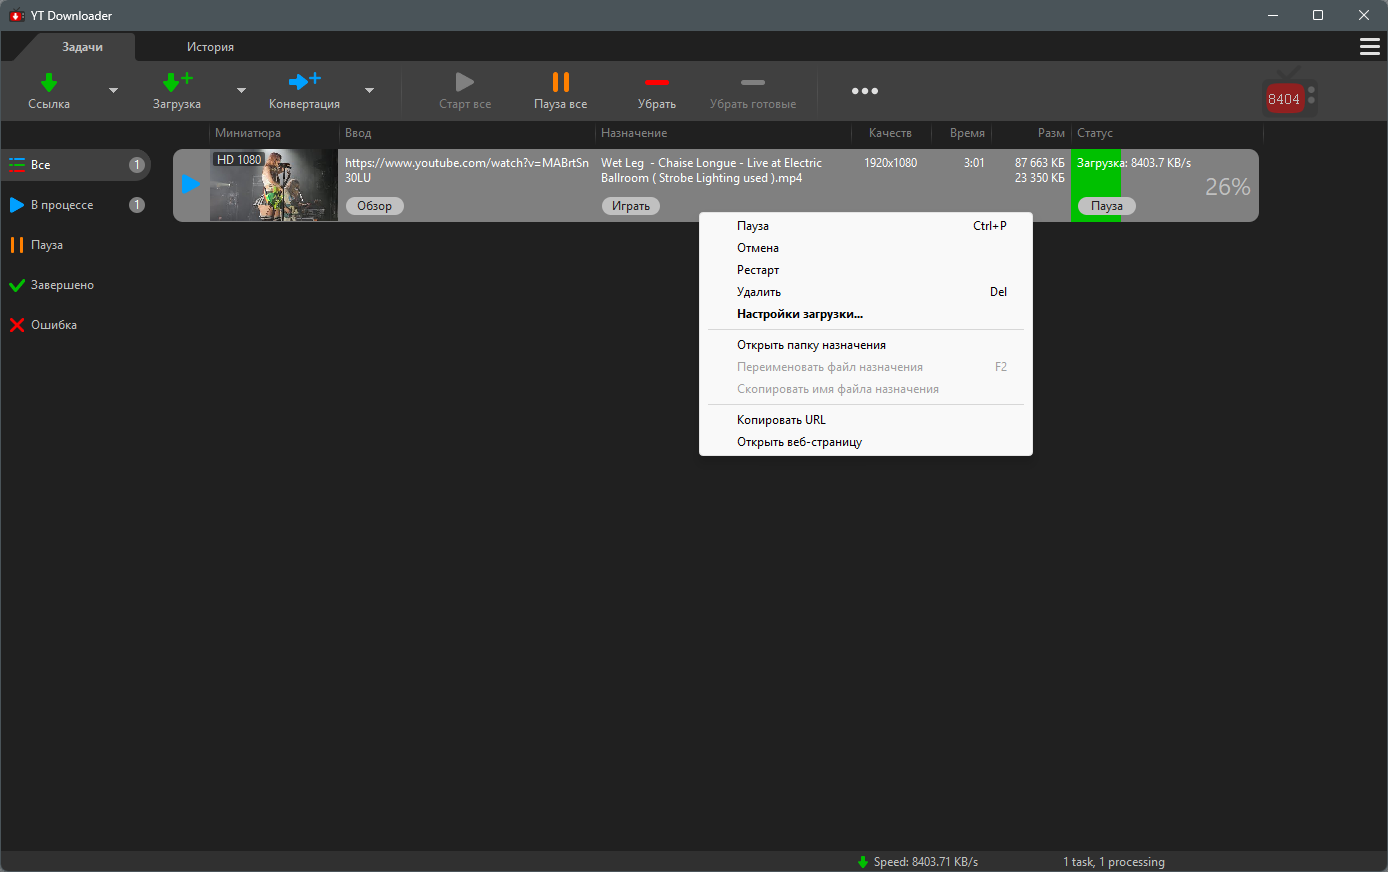
Task: Expand the Ссылка dropdown arrow
Action: [113, 91]
